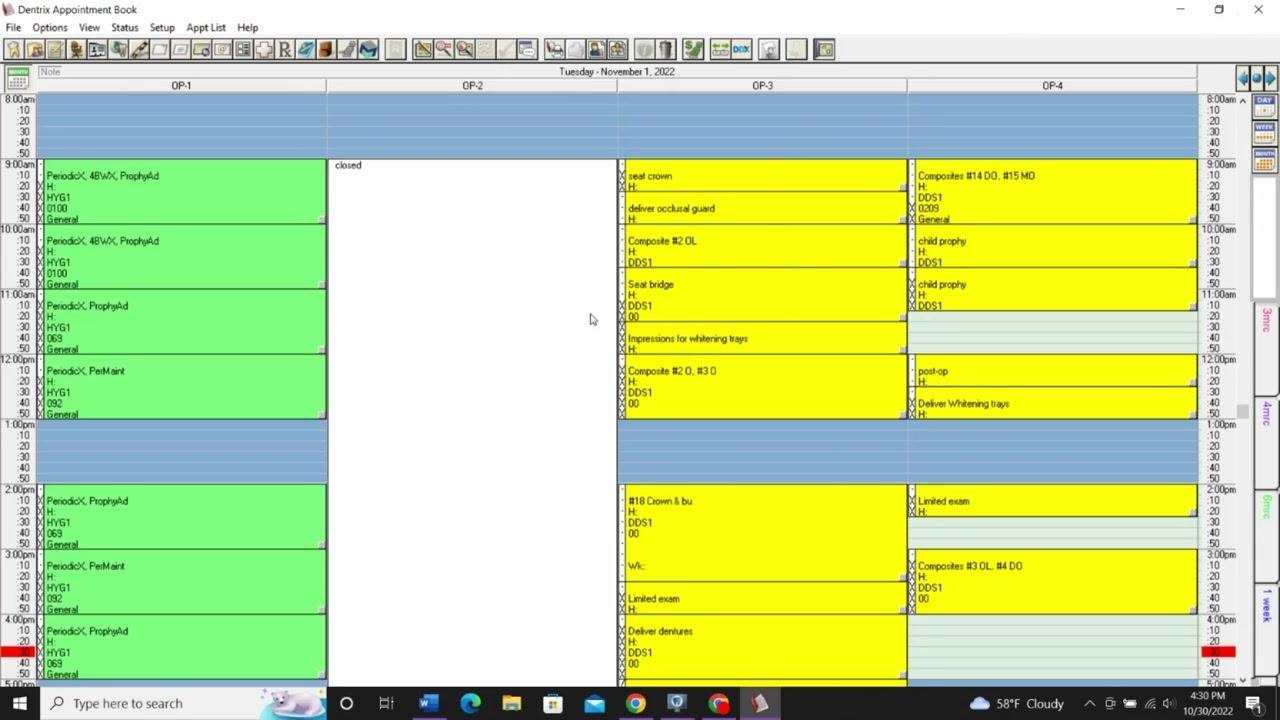The image size is (1280, 720).
Task: Select the deliver occlusal guard appointment
Action: (x=762, y=208)
